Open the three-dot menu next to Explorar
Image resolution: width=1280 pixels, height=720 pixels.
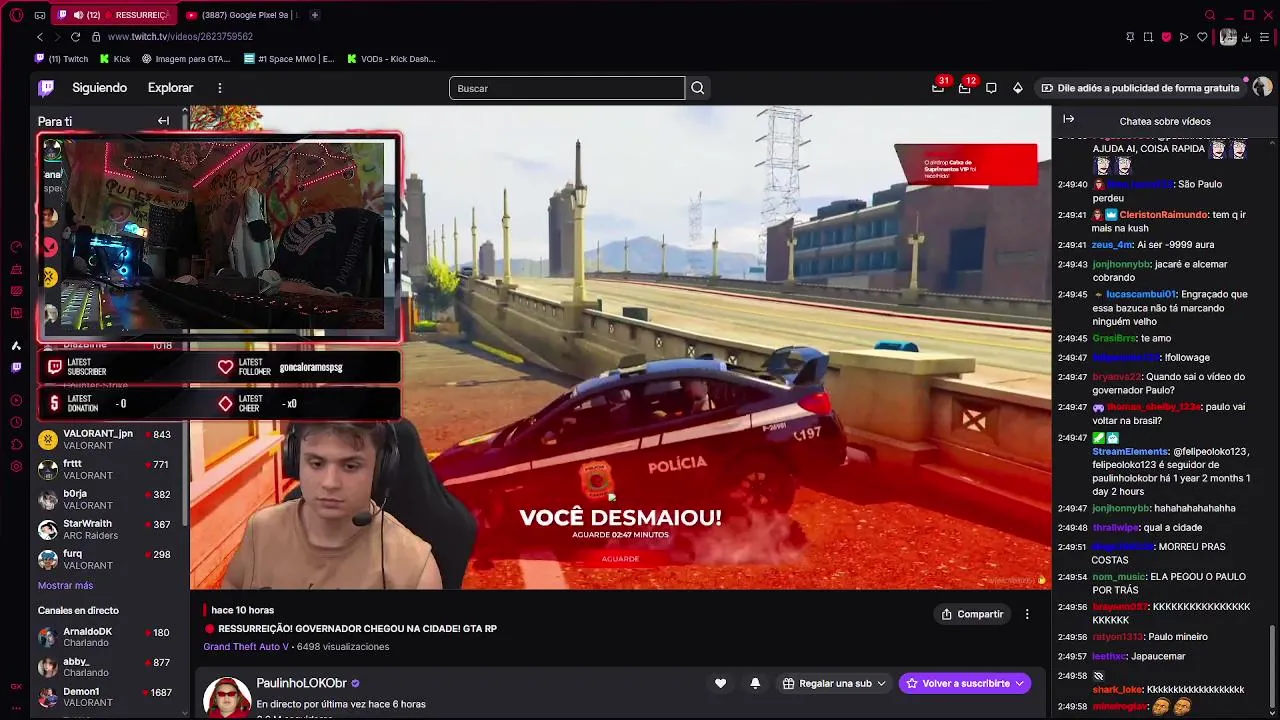click(x=220, y=88)
